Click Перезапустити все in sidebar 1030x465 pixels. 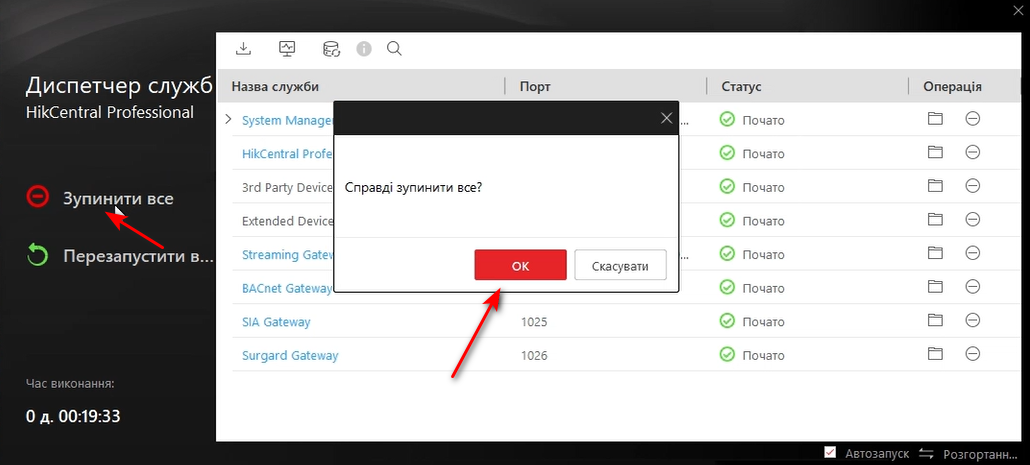tap(138, 255)
